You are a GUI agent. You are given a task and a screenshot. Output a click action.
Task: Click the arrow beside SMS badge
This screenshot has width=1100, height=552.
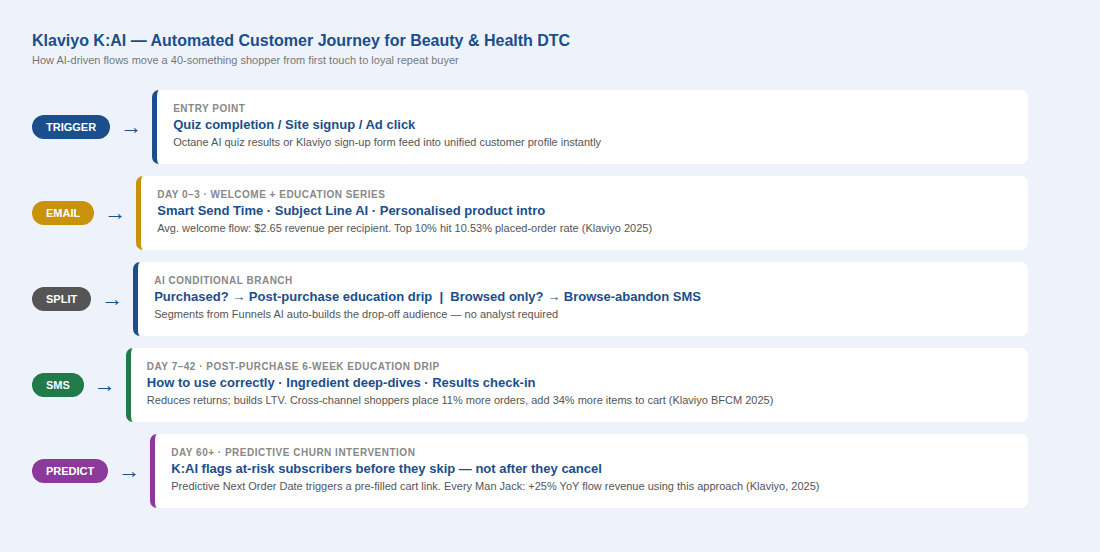point(105,389)
